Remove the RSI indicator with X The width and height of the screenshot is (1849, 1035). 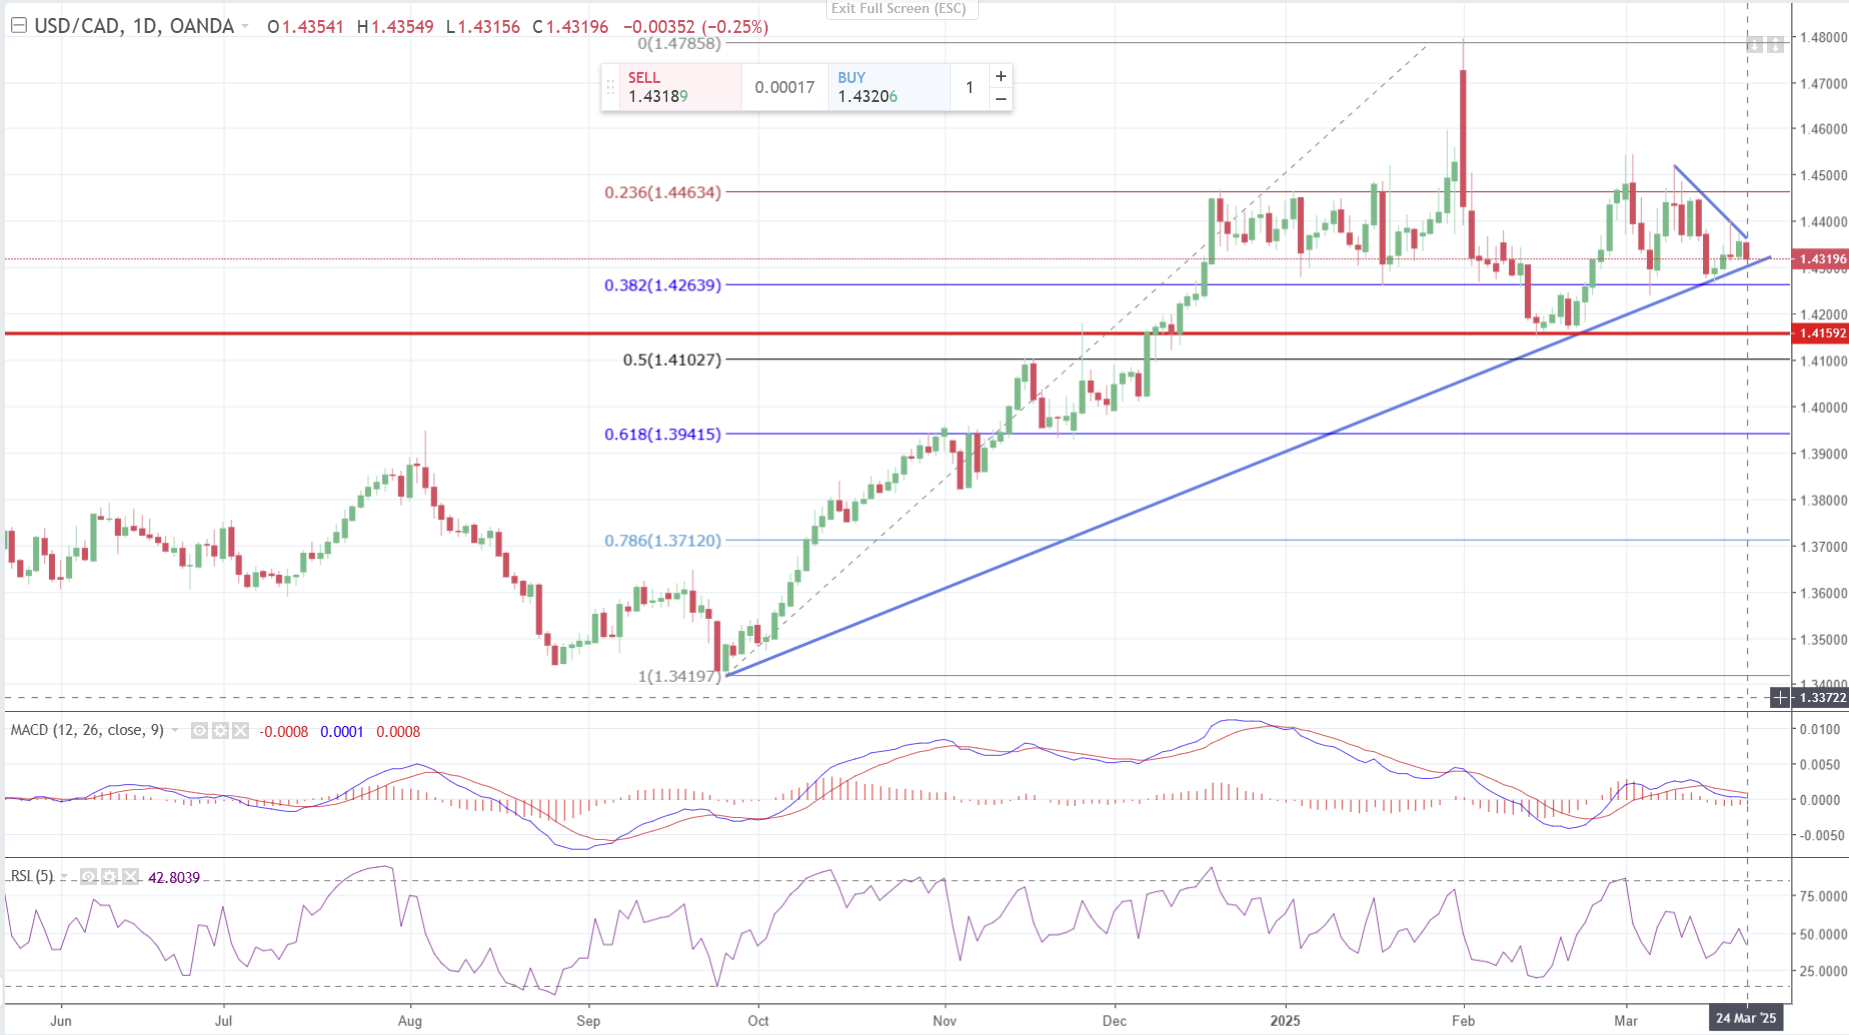(130, 877)
